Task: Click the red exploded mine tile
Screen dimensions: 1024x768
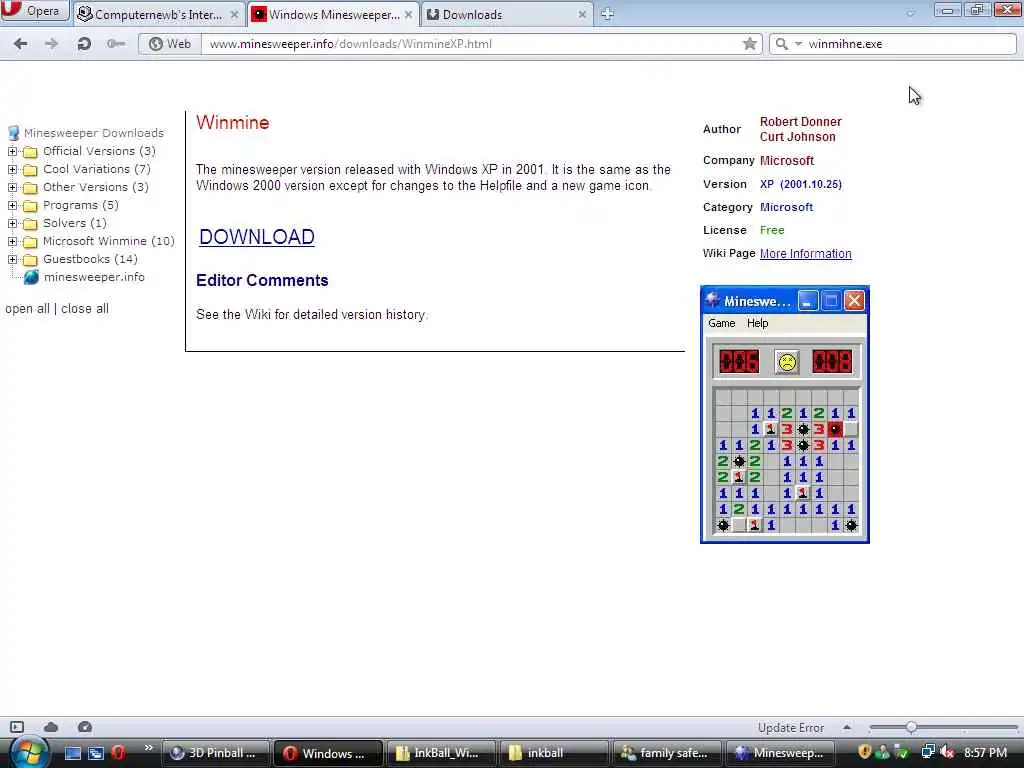Action: (x=835, y=429)
